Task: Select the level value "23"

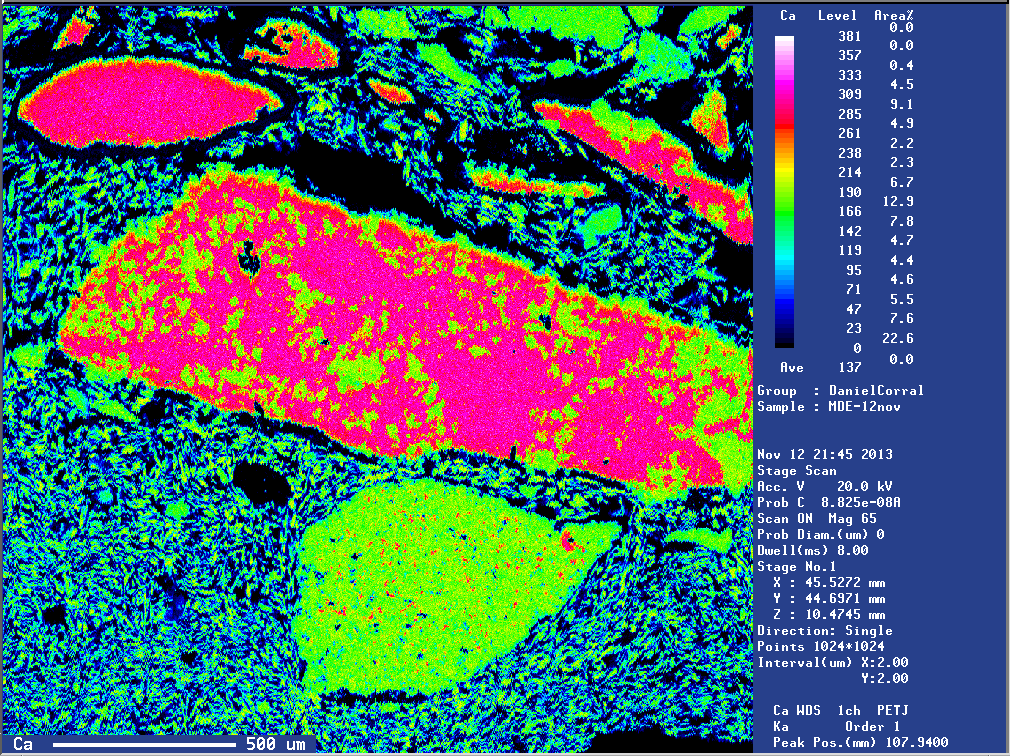Action: (x=853, y=328)
